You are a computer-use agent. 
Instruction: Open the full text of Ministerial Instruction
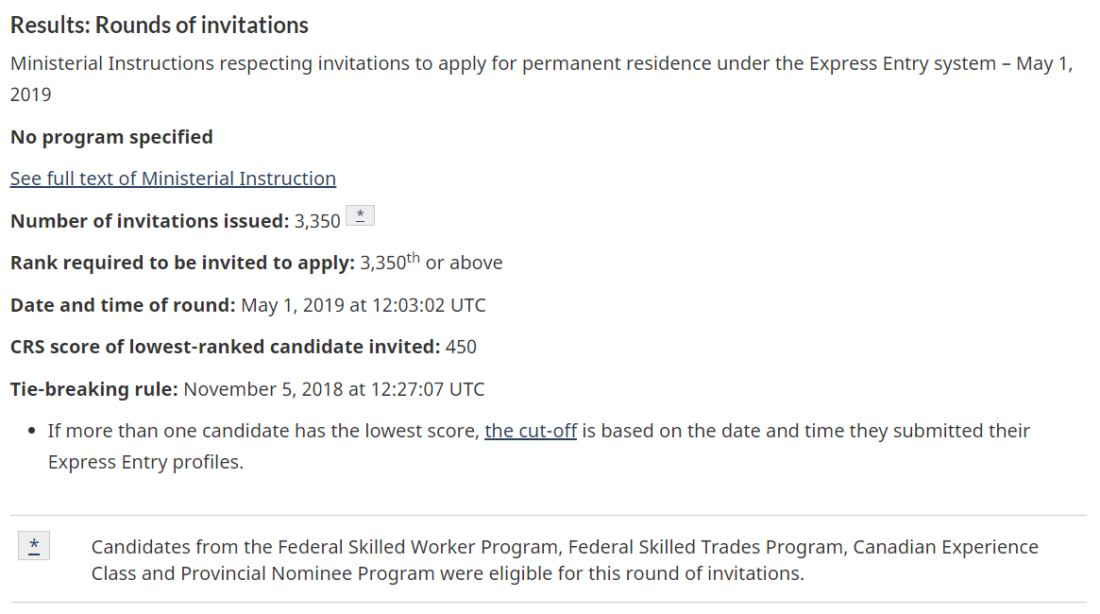[173, 179]
